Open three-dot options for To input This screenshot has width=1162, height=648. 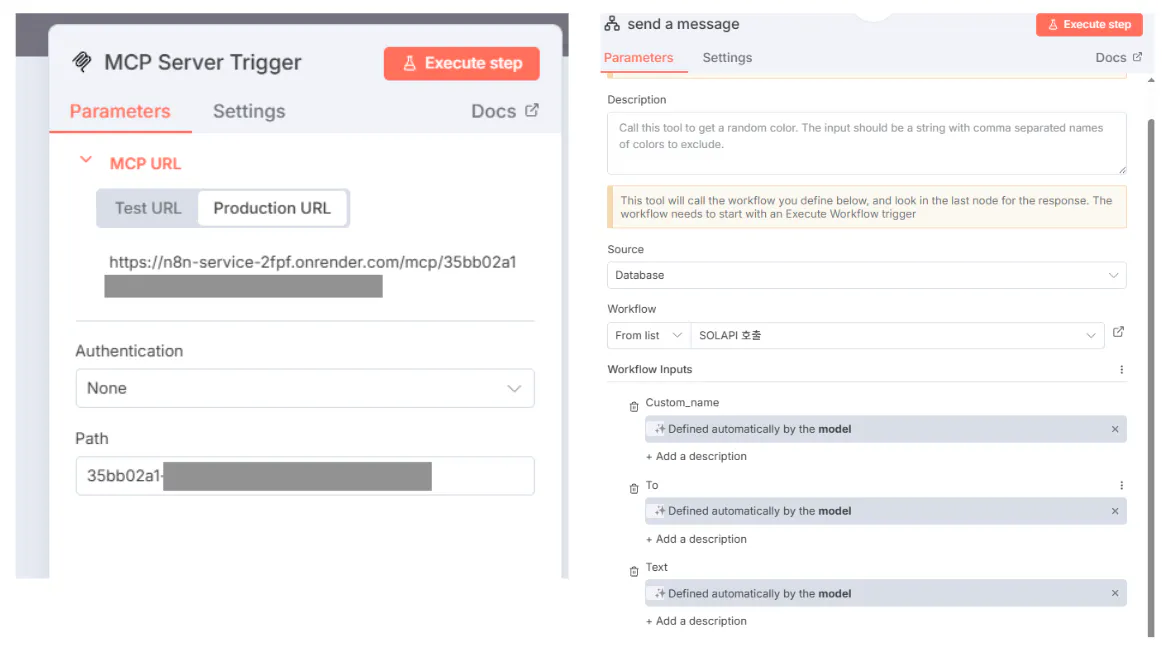point(1121,486)
